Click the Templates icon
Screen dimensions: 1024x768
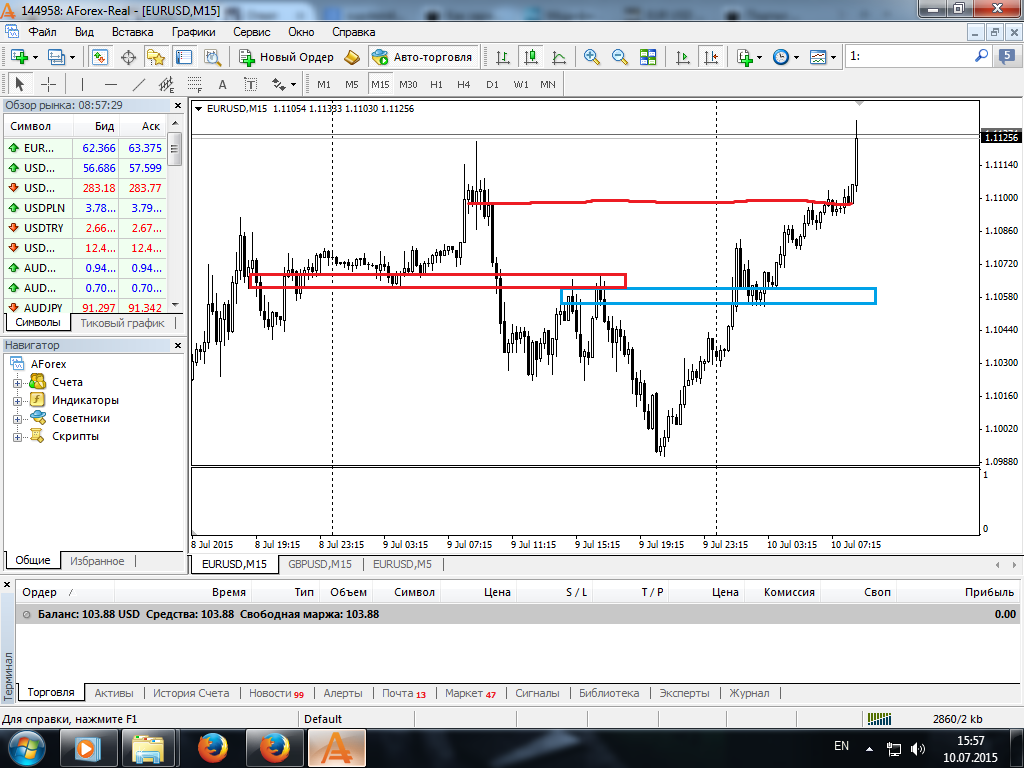[818, 57]
